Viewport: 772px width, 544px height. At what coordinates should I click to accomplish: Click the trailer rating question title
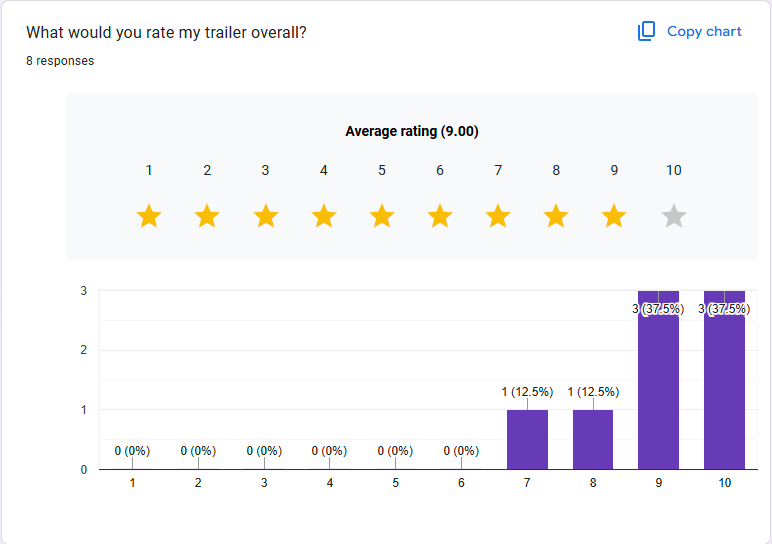(x=166, y=33)
